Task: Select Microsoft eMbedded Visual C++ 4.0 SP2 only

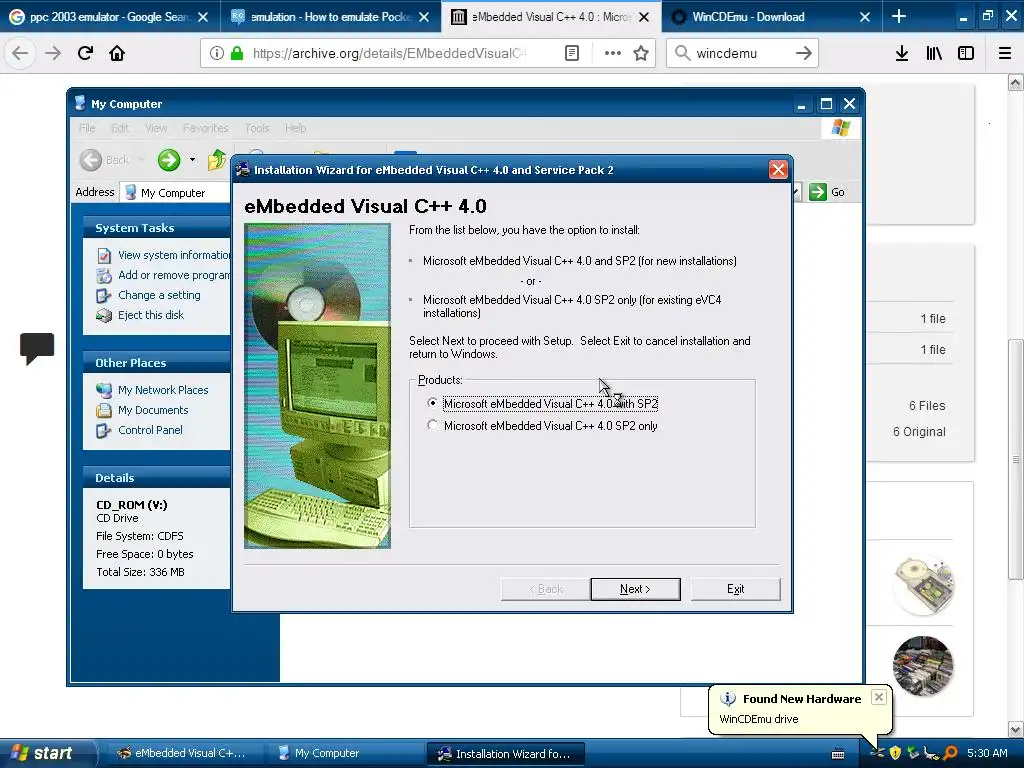Action: (x=432, y=425)
